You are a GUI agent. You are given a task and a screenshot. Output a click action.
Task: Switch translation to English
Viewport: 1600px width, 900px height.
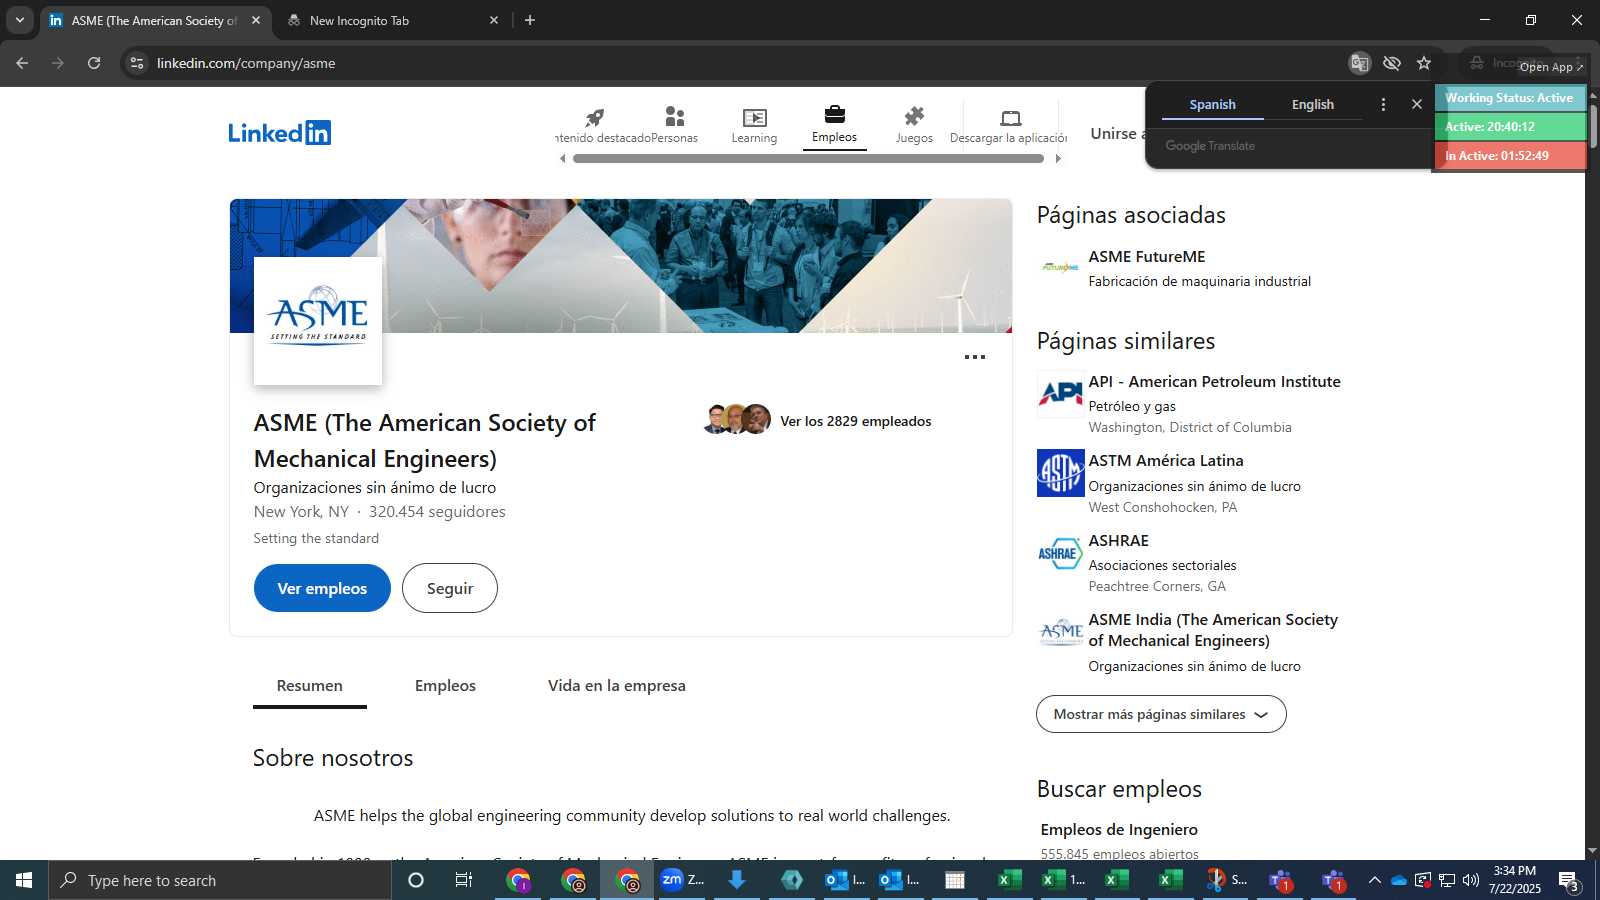point(1312,104)
